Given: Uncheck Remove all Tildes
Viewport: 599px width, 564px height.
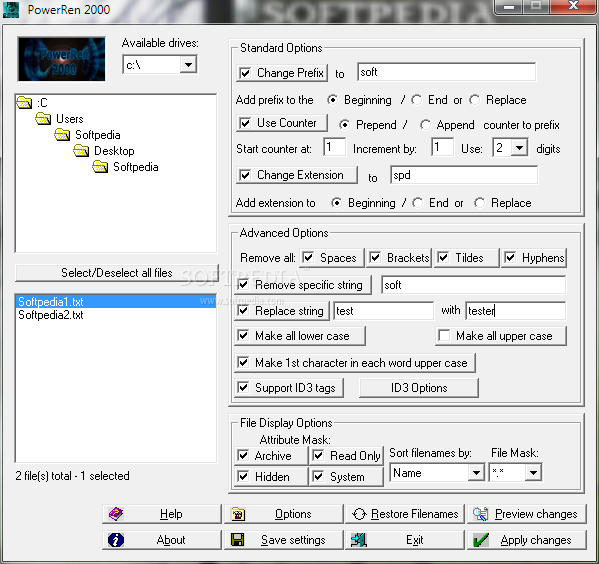Looking at the screenshot, I should tap(443, 258).
